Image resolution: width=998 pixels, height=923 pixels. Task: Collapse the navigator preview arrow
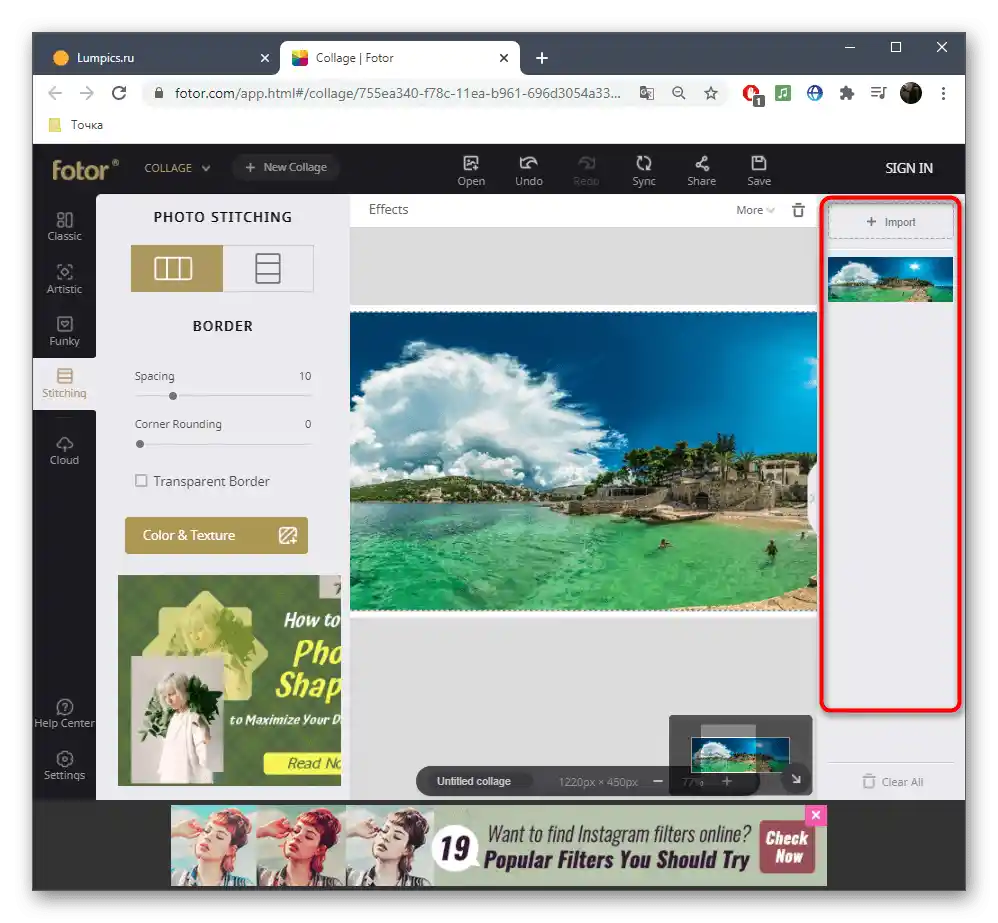click(796, 779)
